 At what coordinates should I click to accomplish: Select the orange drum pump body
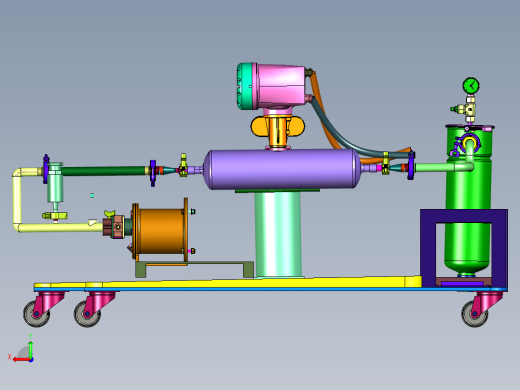point(160,231)
